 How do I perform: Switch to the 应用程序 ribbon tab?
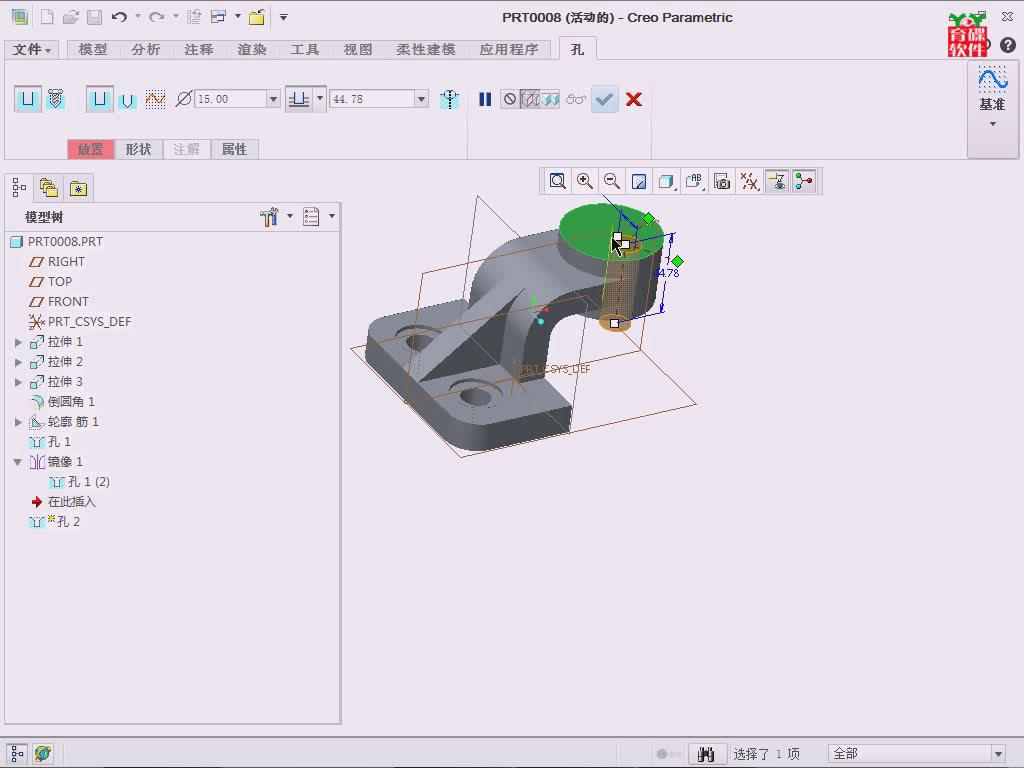tap(509, 50)
